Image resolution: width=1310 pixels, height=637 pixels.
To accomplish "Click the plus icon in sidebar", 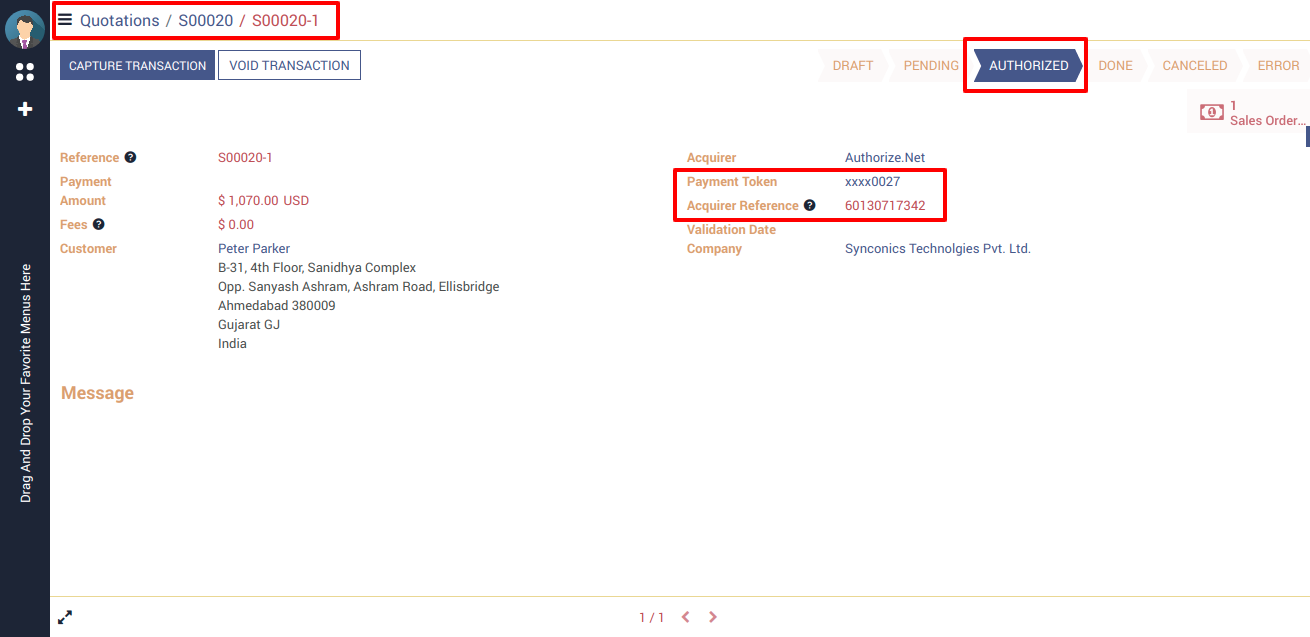I will point(25,109).
